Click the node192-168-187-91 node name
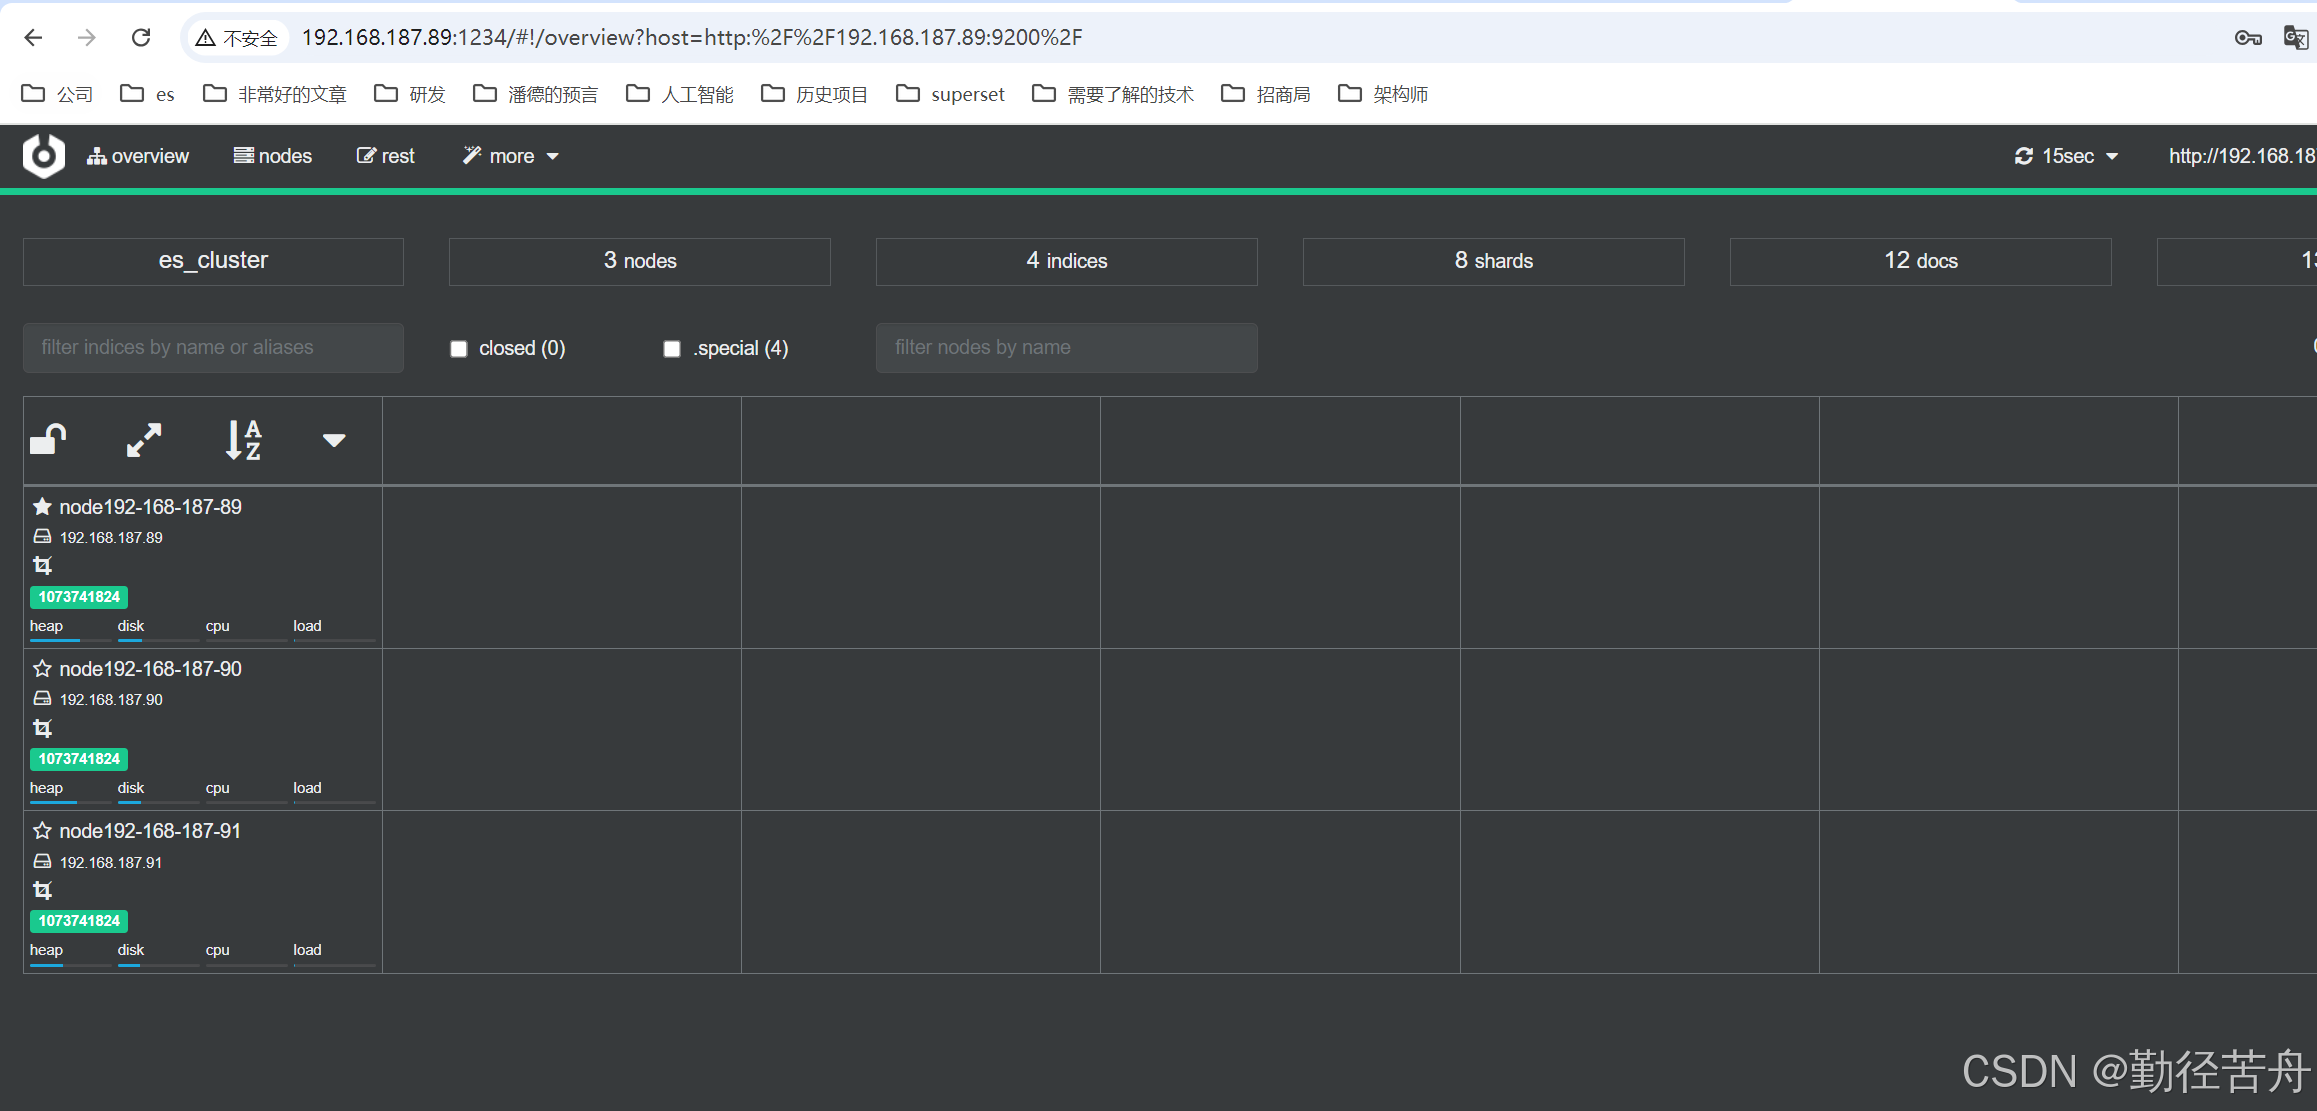This screenshot has height=1111, width=2317. [150, 831]
